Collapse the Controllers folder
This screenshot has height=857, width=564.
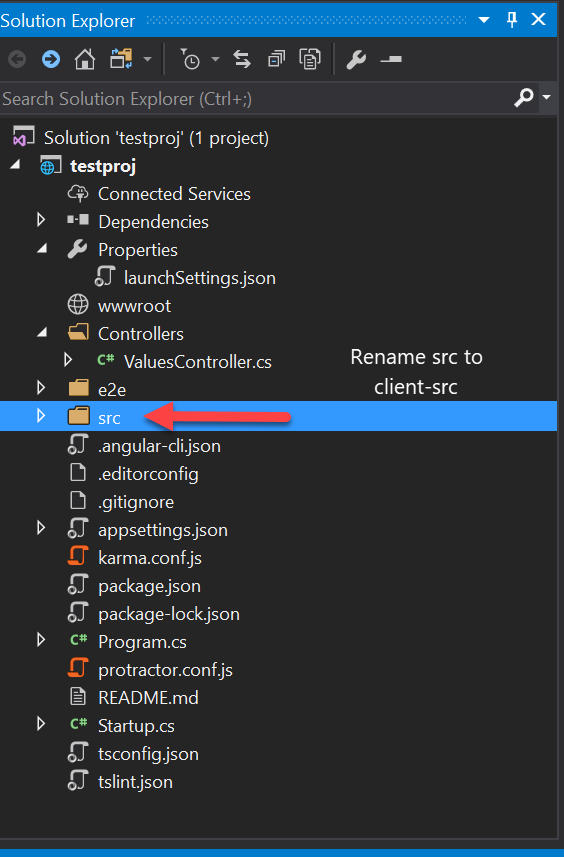coord(42,333)
